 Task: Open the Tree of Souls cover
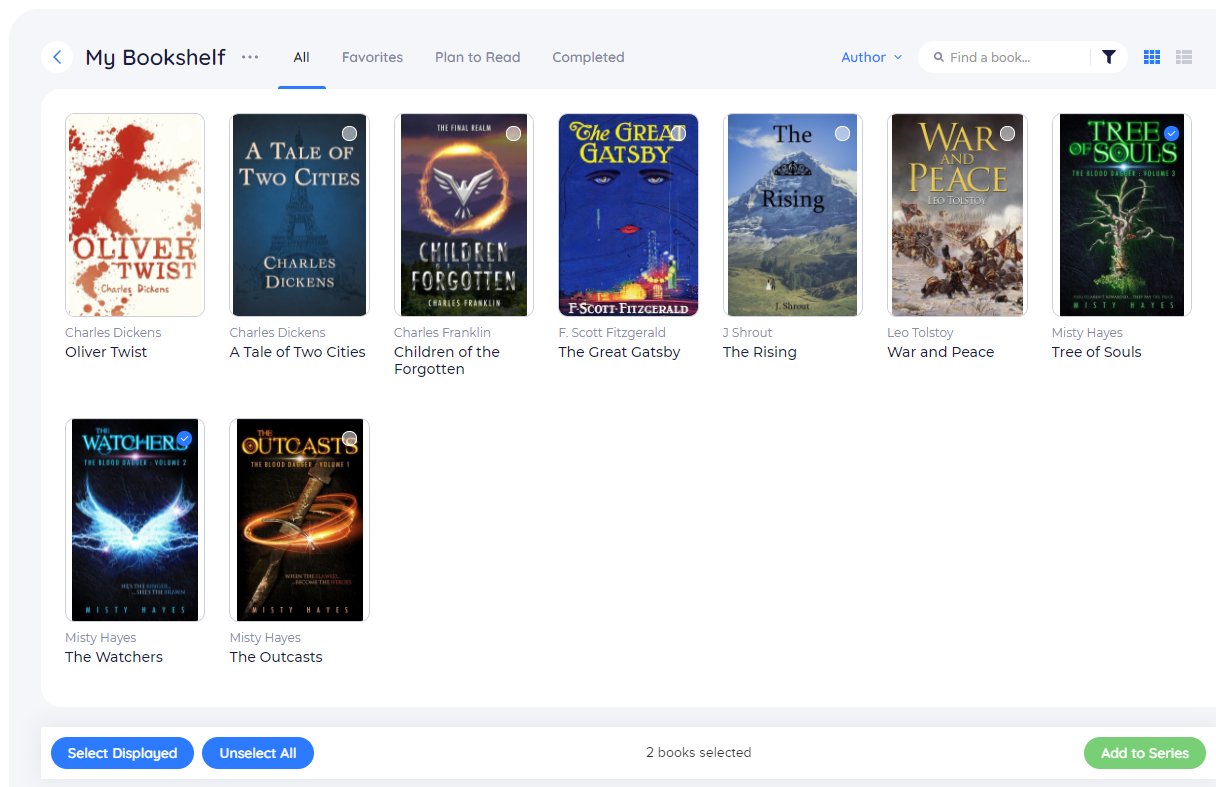[1122, 215]
